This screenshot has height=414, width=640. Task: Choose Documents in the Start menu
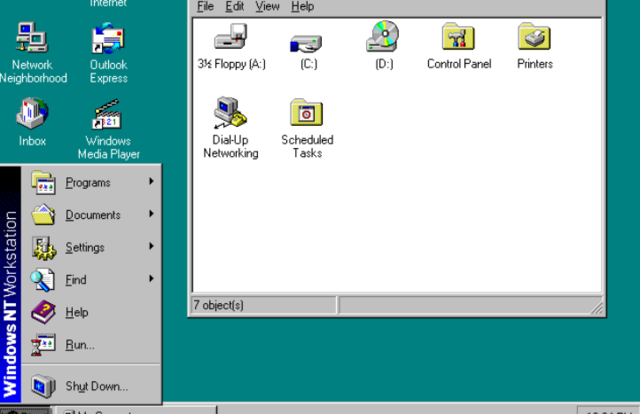[x=92, y=215]
